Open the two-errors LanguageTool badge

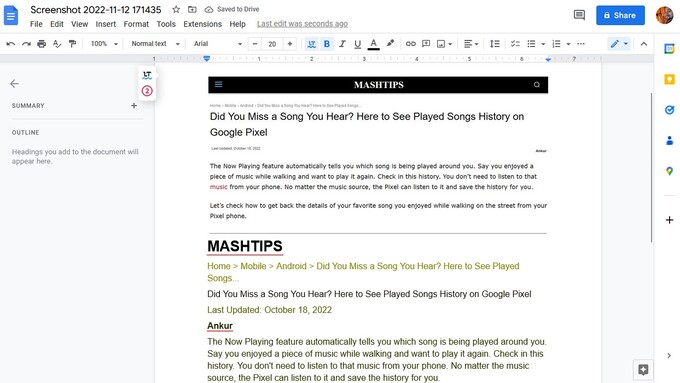pos(147,91)
